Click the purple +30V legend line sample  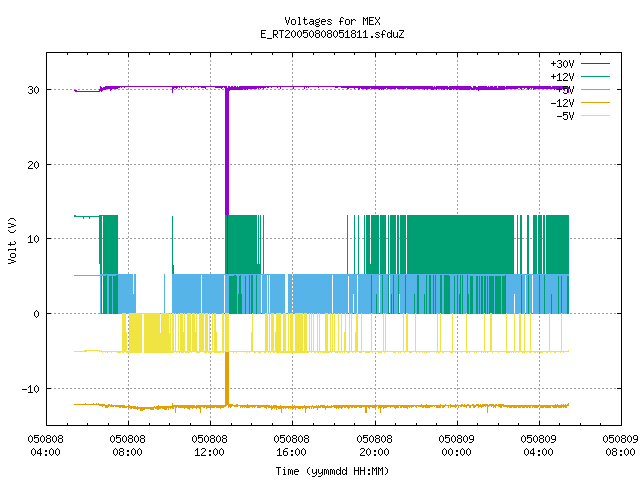595,64
